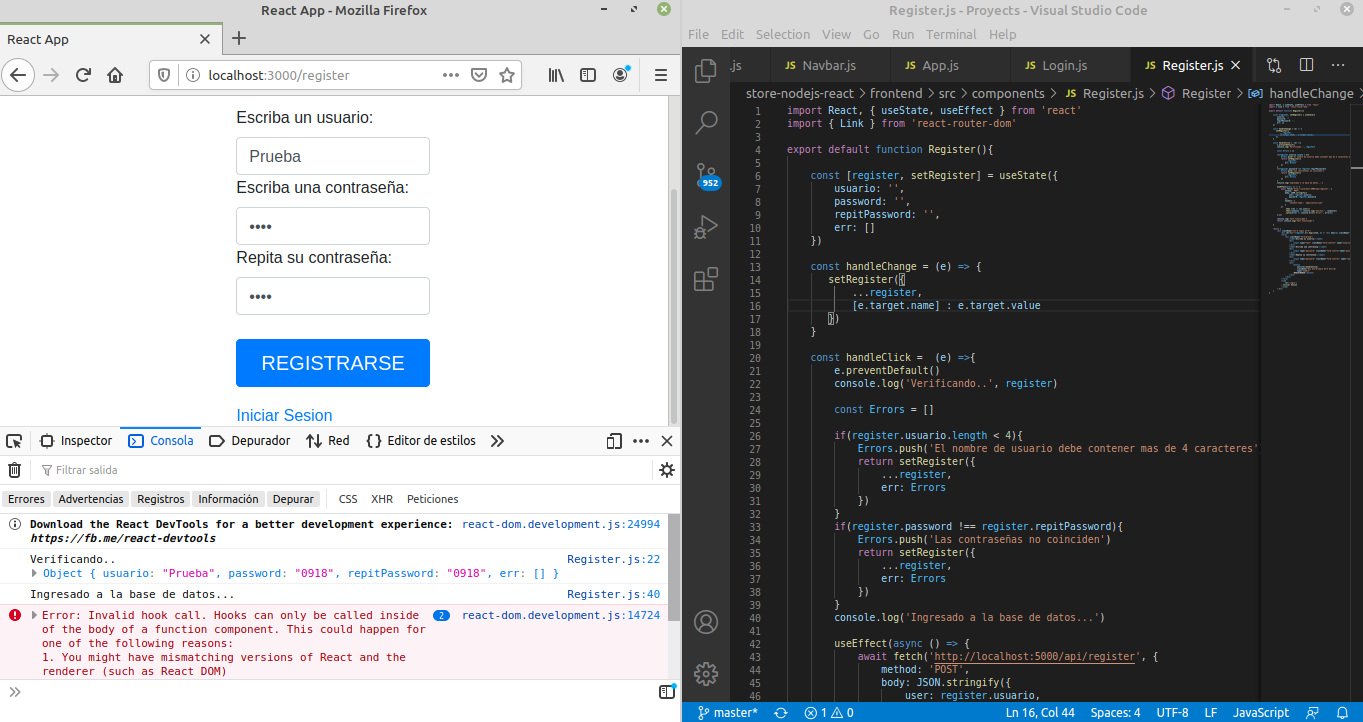Image resolution: width=1363 pixels, height=722 pixels.
Task: Close the React App browser tab
Action: (x=205, y=40)
